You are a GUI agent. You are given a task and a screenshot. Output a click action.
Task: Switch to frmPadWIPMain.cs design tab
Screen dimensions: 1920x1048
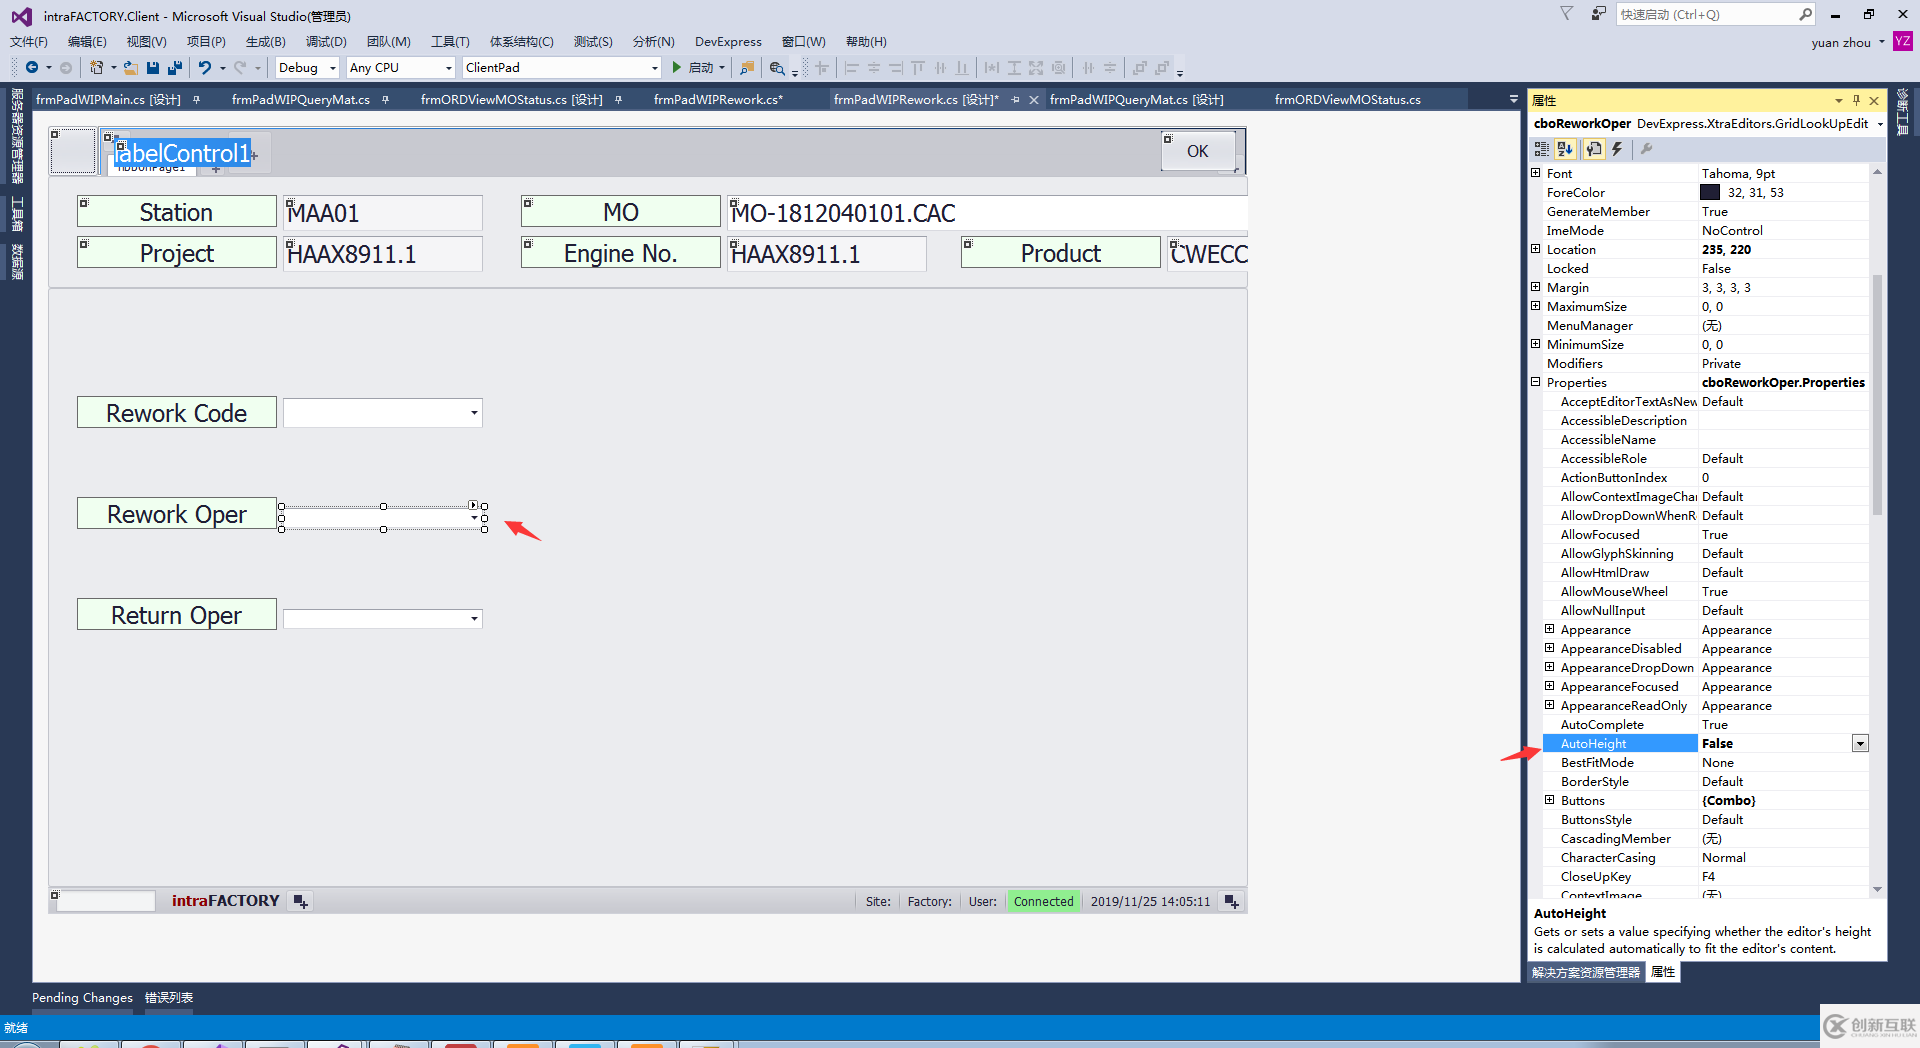coord(108,99)
